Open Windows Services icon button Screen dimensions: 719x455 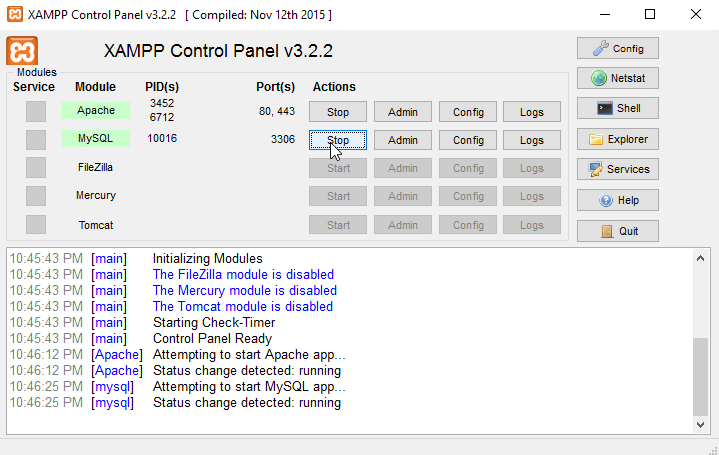(618, 169)
